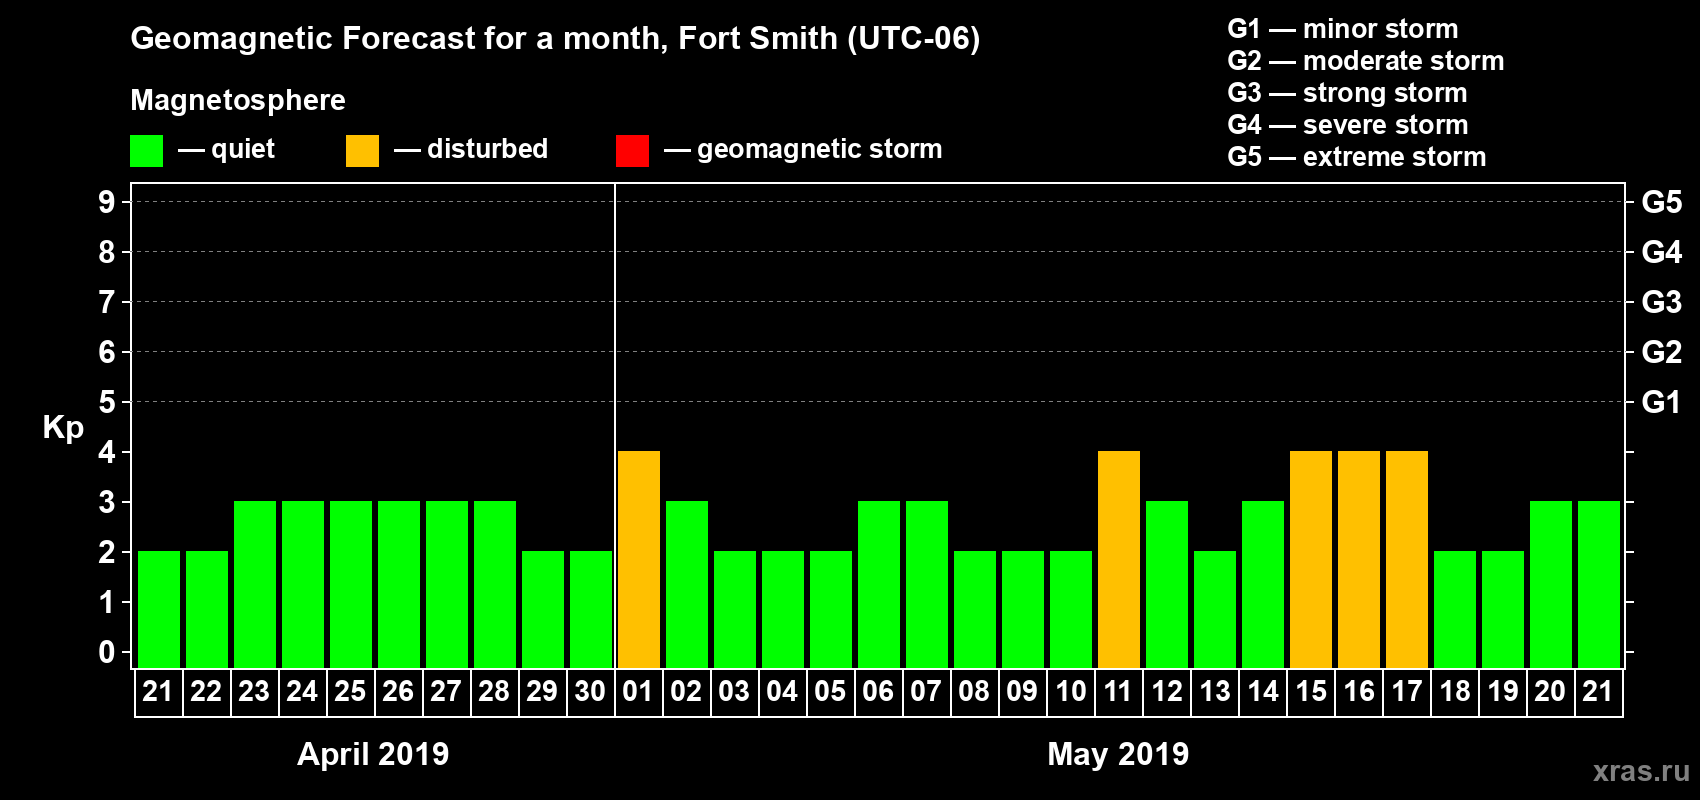The height and width of the screenshot is (800, 1700).
Task: Click the G3 — strong storm legend line
Action: coord(1347,93)
